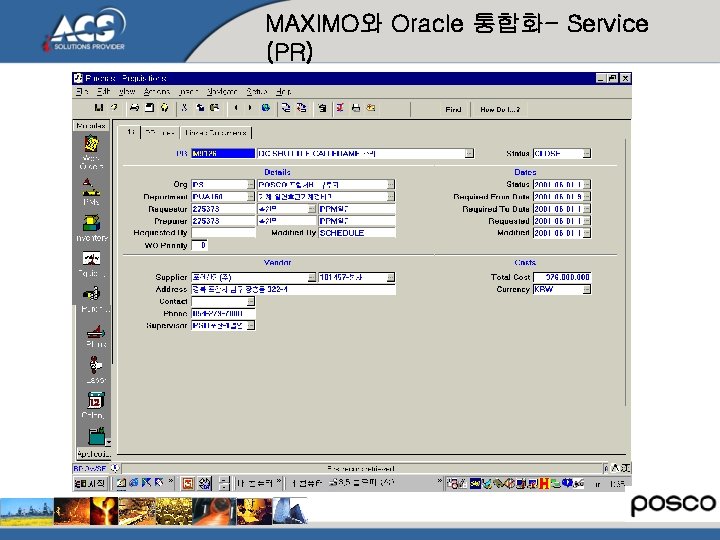The height and width of the screenshot is (540, 720).
Task: Click the globe toolbar icon
Action: click(x=265, y=108)
